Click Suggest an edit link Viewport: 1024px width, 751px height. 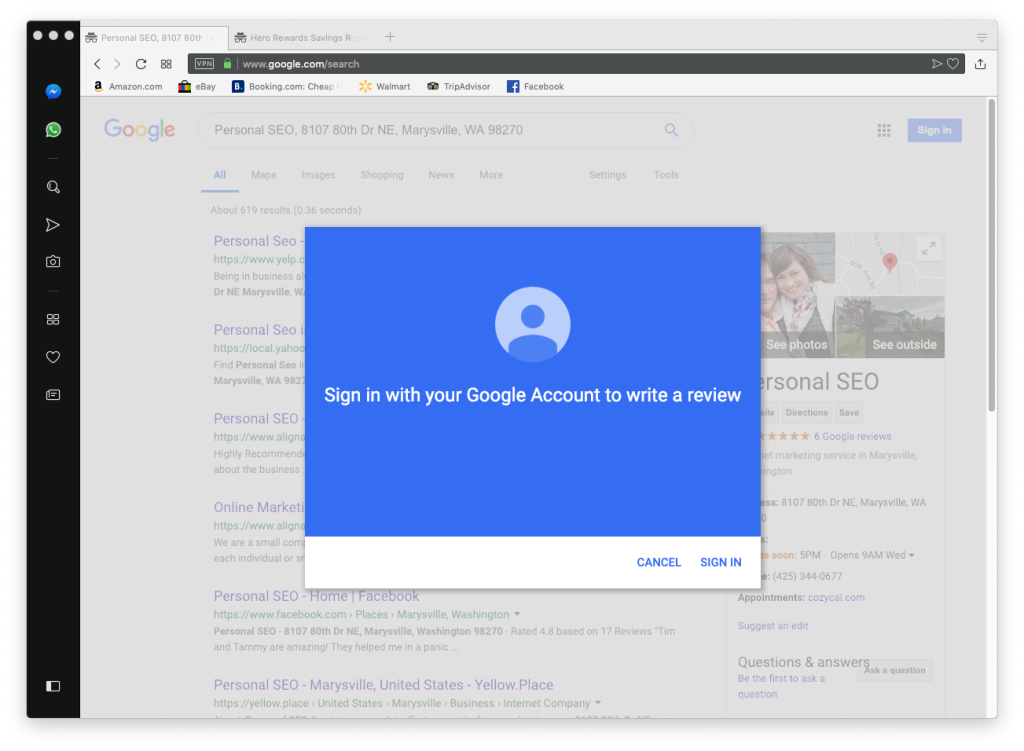773,626
